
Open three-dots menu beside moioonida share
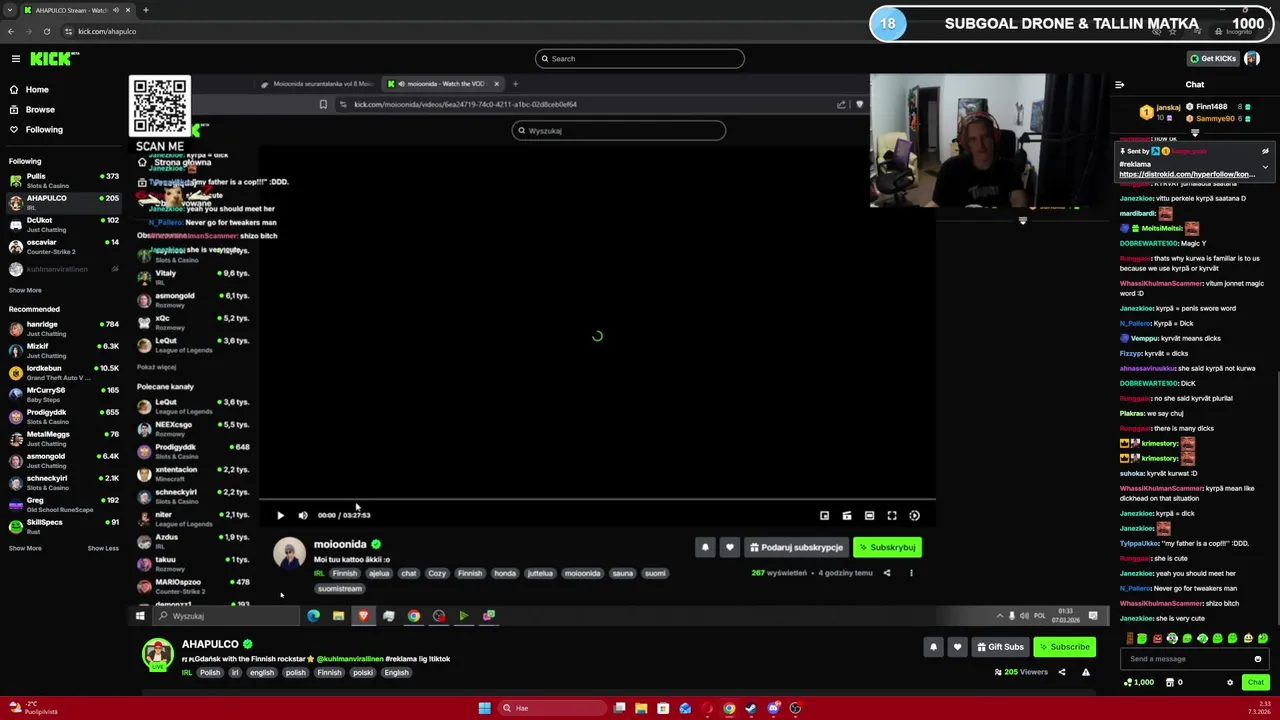click(911, 573)
